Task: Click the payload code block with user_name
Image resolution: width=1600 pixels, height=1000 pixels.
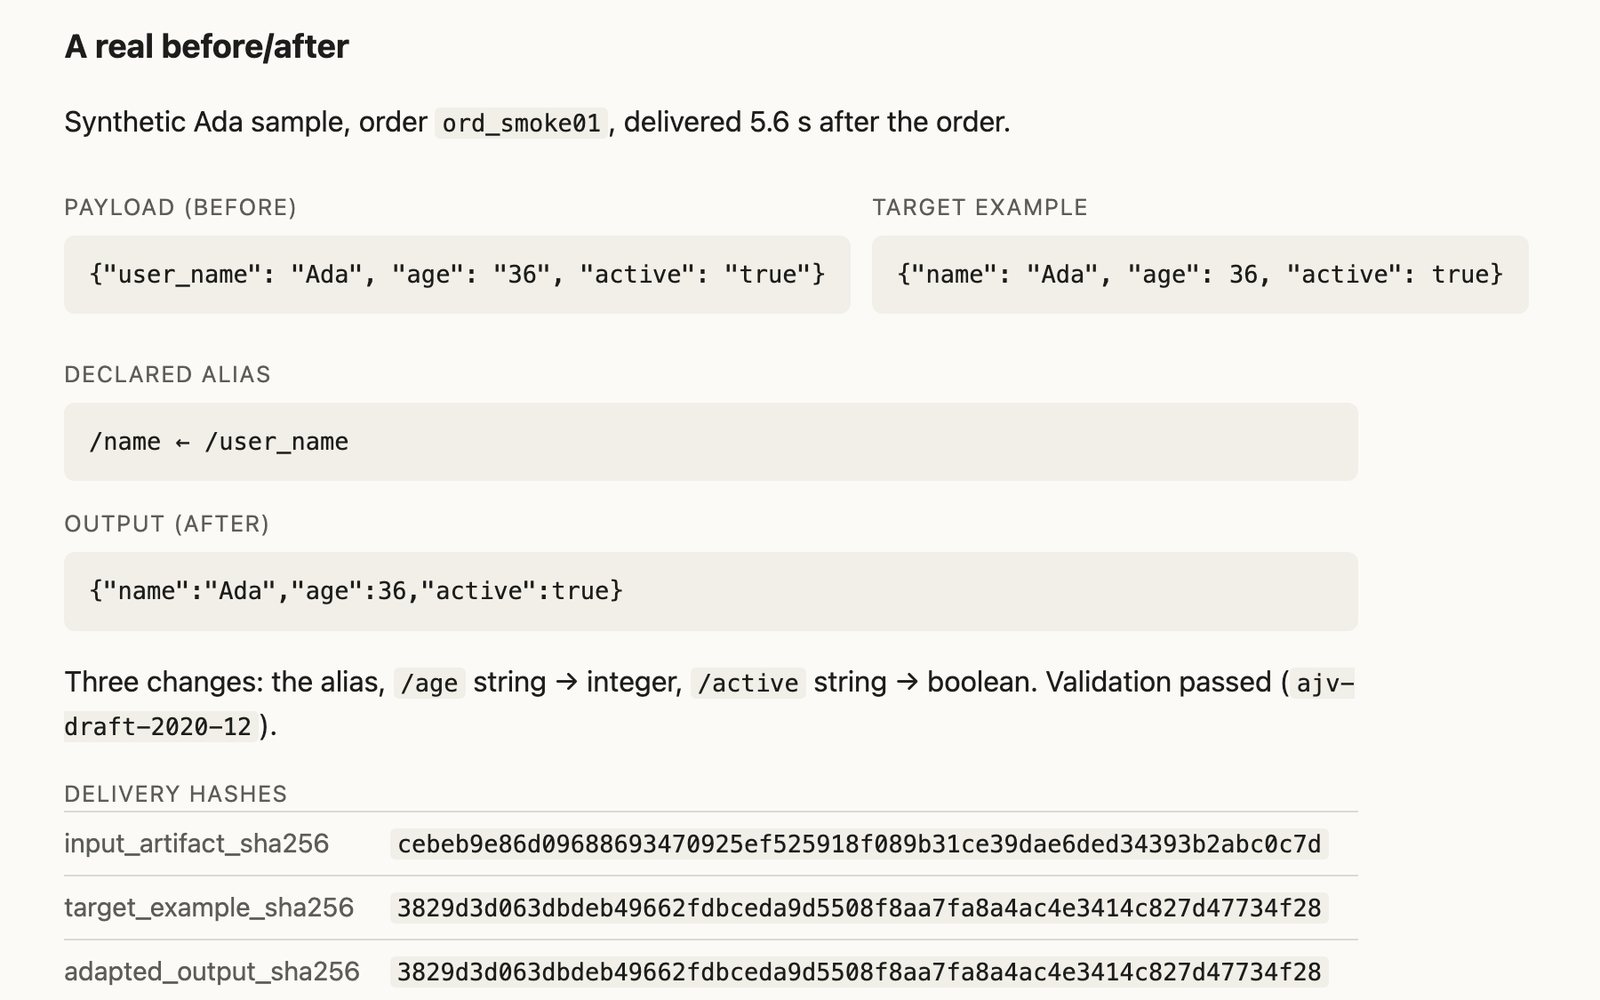Action: pyautogui.click(x=457, y=274)
